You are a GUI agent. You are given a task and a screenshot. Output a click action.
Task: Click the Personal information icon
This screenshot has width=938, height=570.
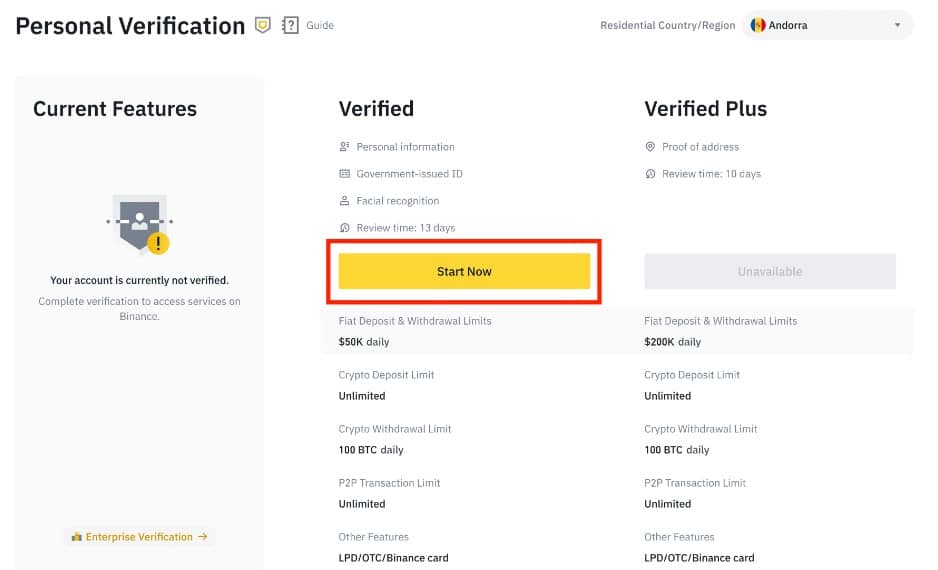(345, 147)
